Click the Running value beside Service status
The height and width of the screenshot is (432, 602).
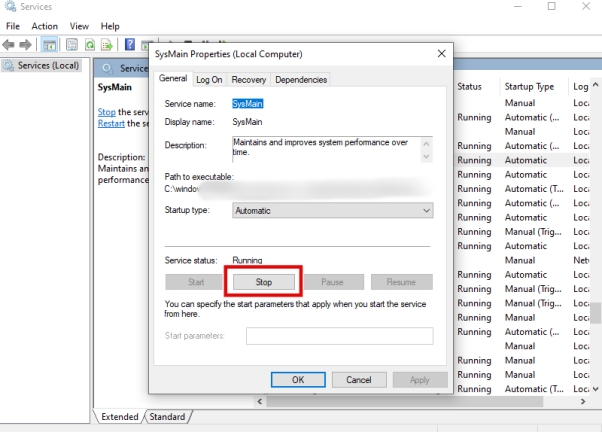pos(247,260)
